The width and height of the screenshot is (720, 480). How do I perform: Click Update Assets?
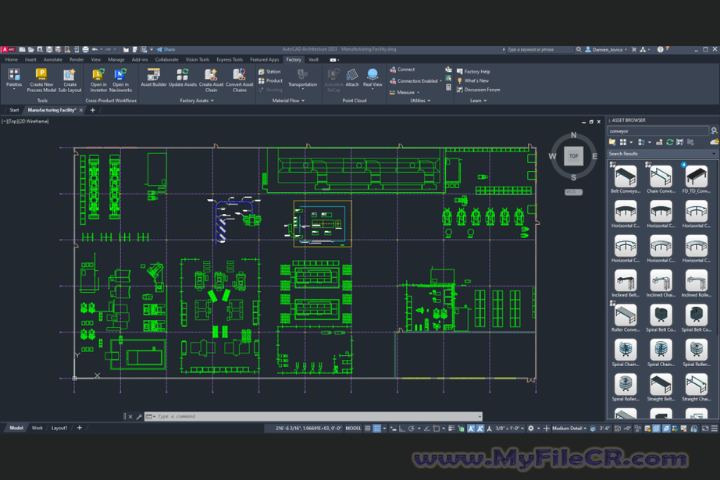pyautogui.click(x=182, y=78)
